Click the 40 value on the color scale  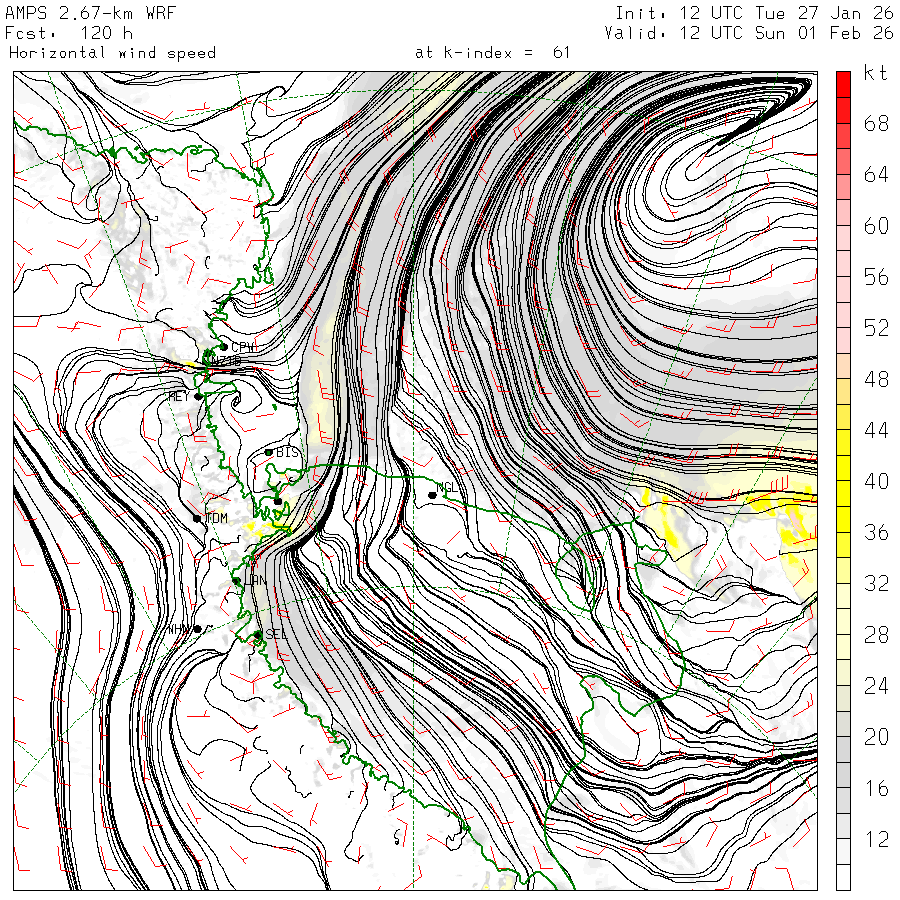coord(876,481)
